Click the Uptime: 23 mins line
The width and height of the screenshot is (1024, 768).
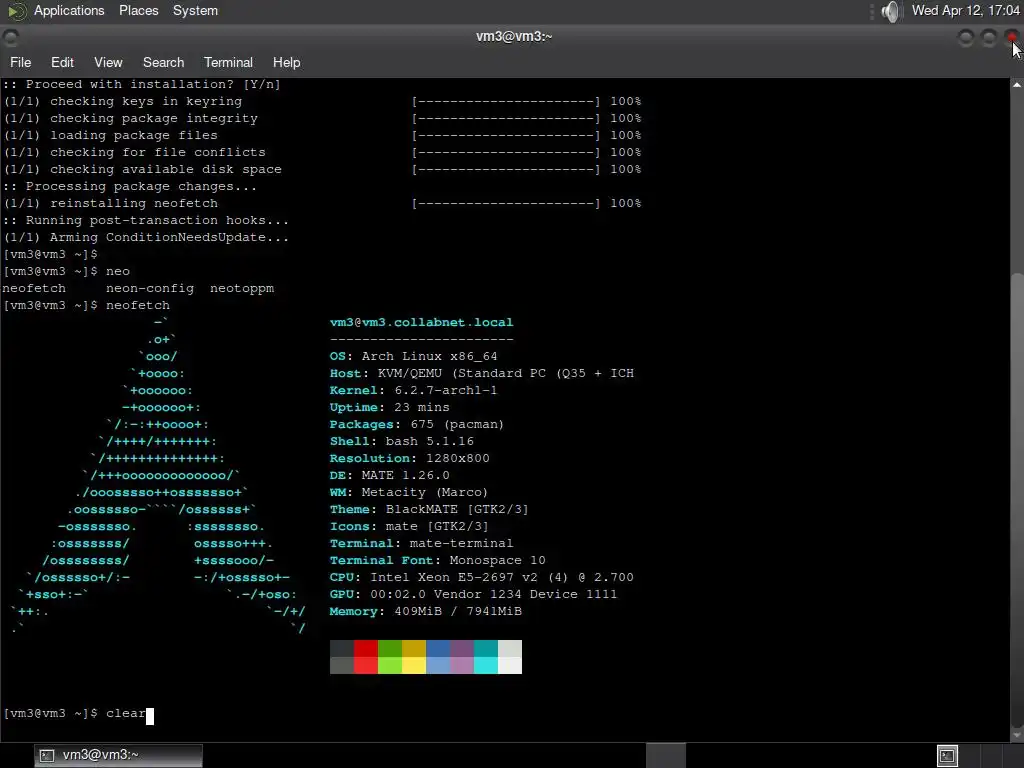tap(389, 408)
